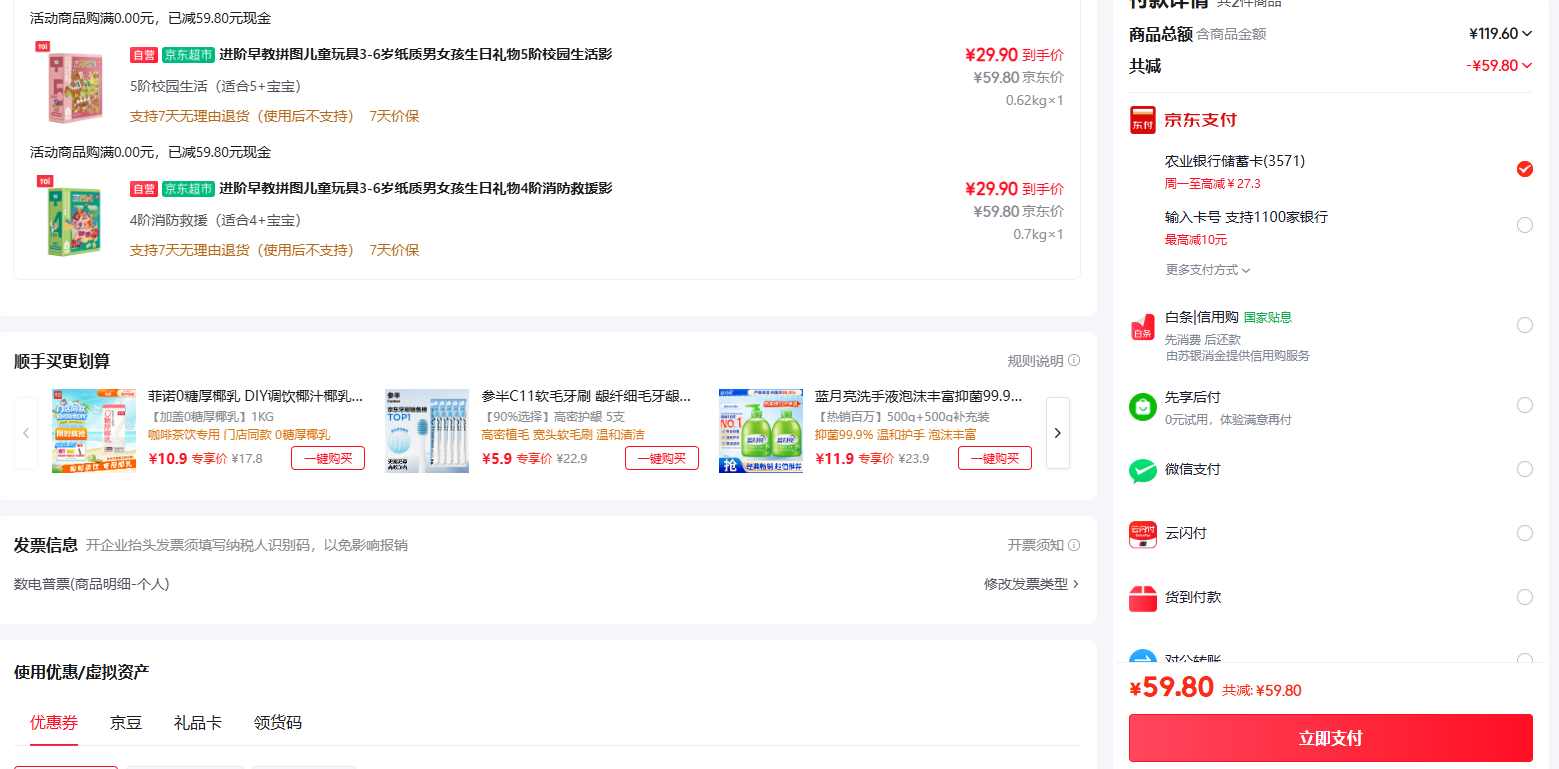The image size is (1559, 769).
Task: Click 菲诺0糖厚椰乳 product title
Action: (x=255, y=397)
